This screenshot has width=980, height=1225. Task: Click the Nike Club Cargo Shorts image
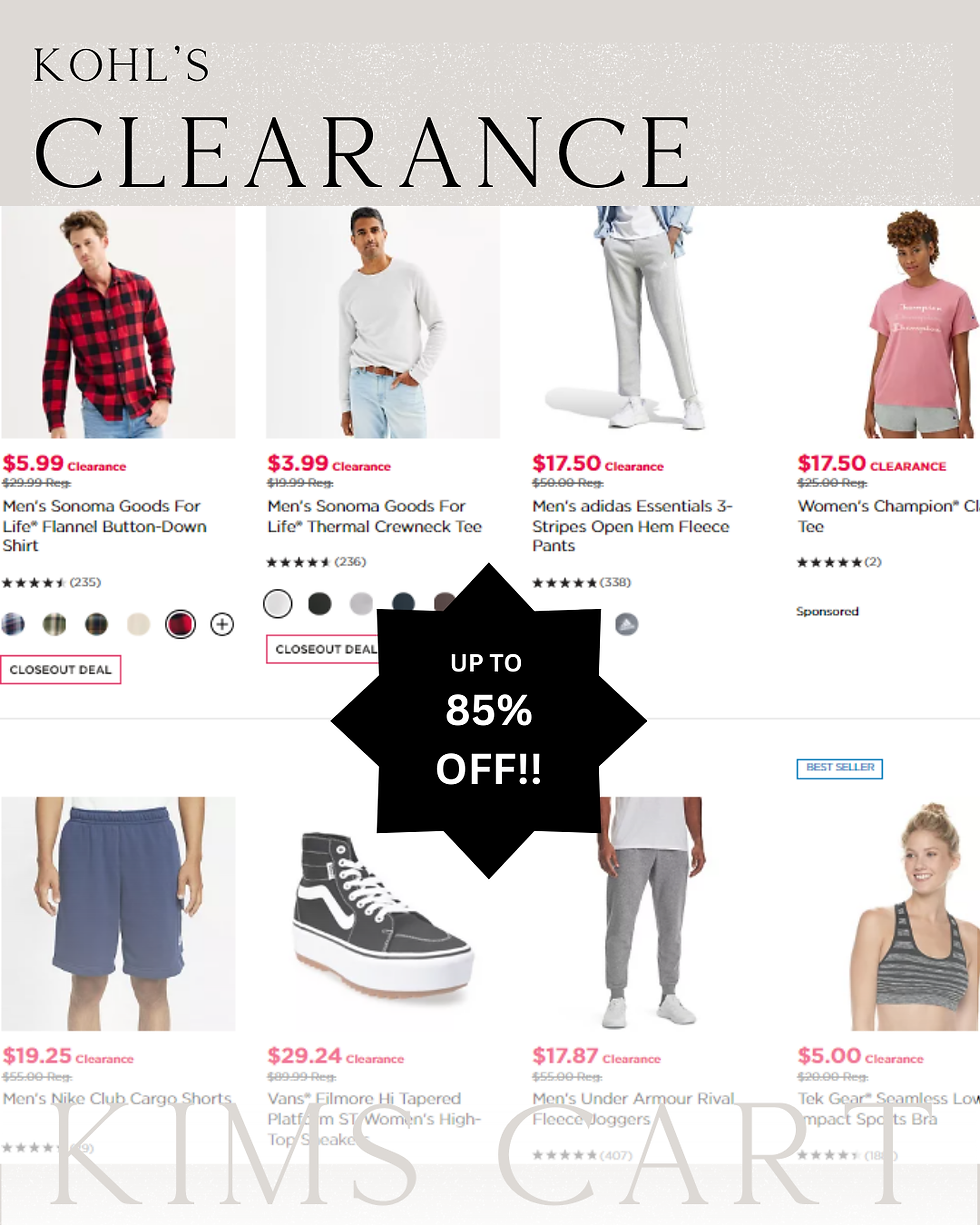(x=118, y=914)
